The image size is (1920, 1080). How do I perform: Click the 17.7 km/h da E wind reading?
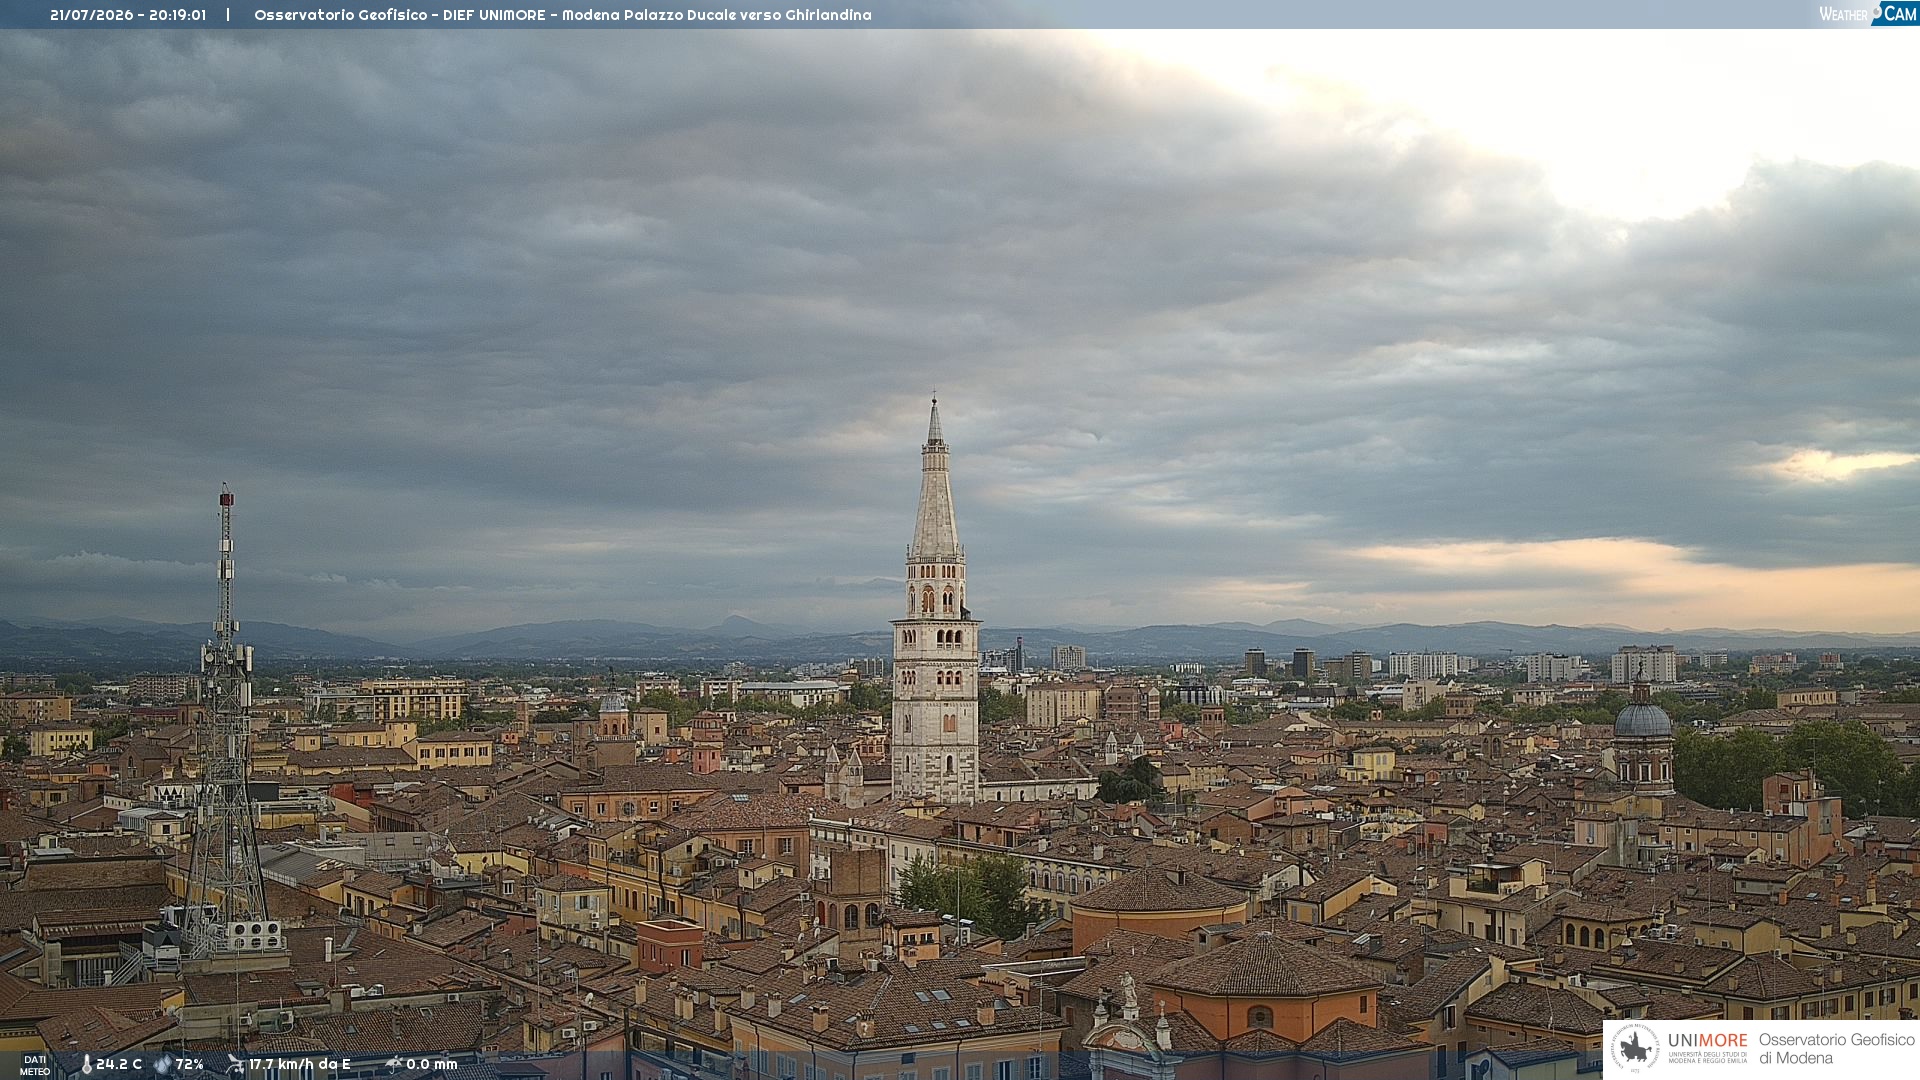click(300, 1065)
